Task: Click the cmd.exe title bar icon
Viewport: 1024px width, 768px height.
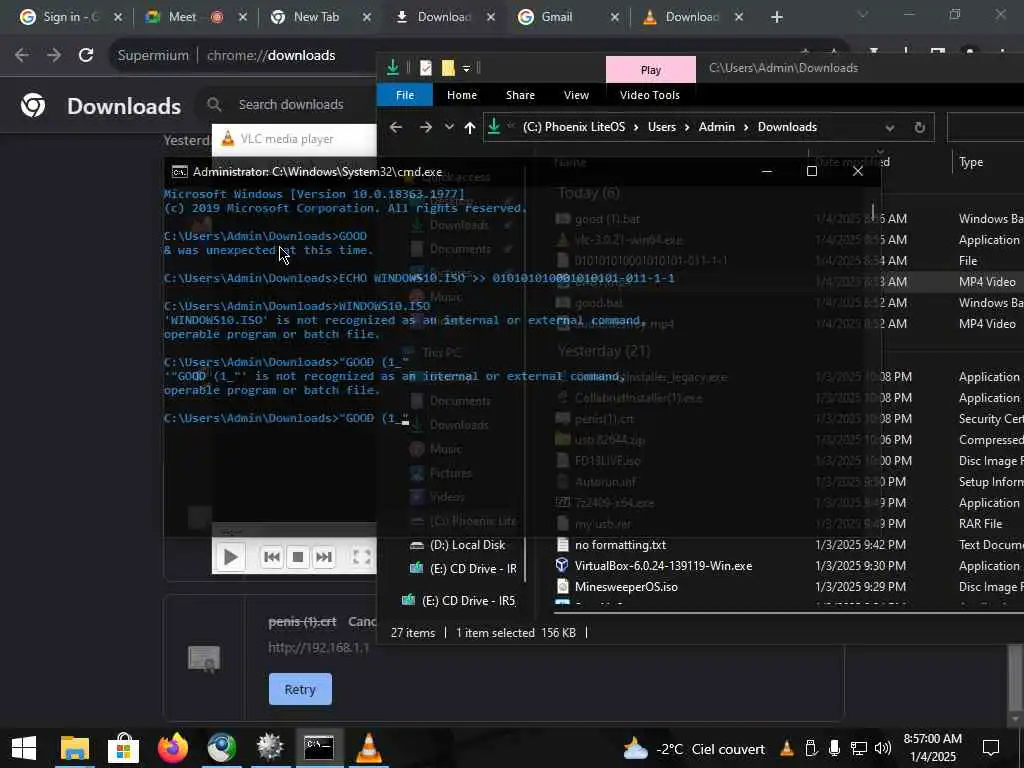Action: (x=180, y=172)
